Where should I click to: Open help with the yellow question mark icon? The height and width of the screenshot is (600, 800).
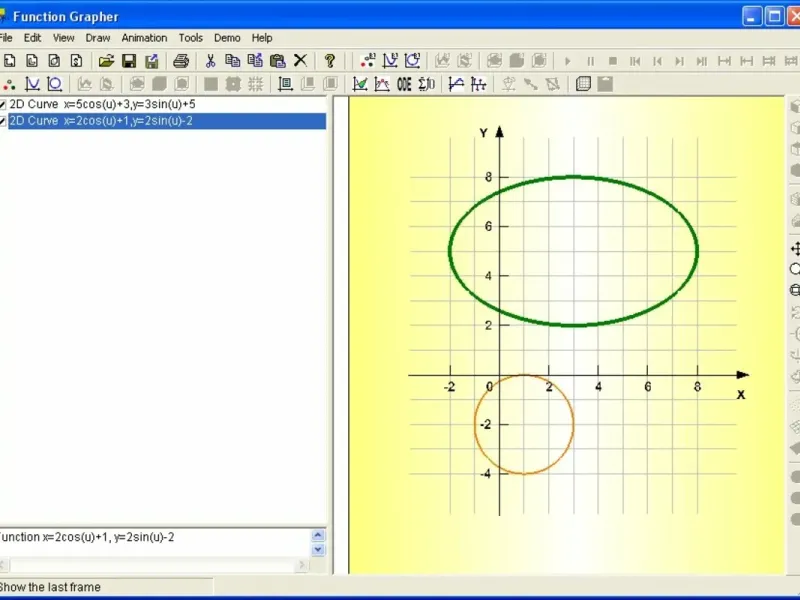click(330, 61)
